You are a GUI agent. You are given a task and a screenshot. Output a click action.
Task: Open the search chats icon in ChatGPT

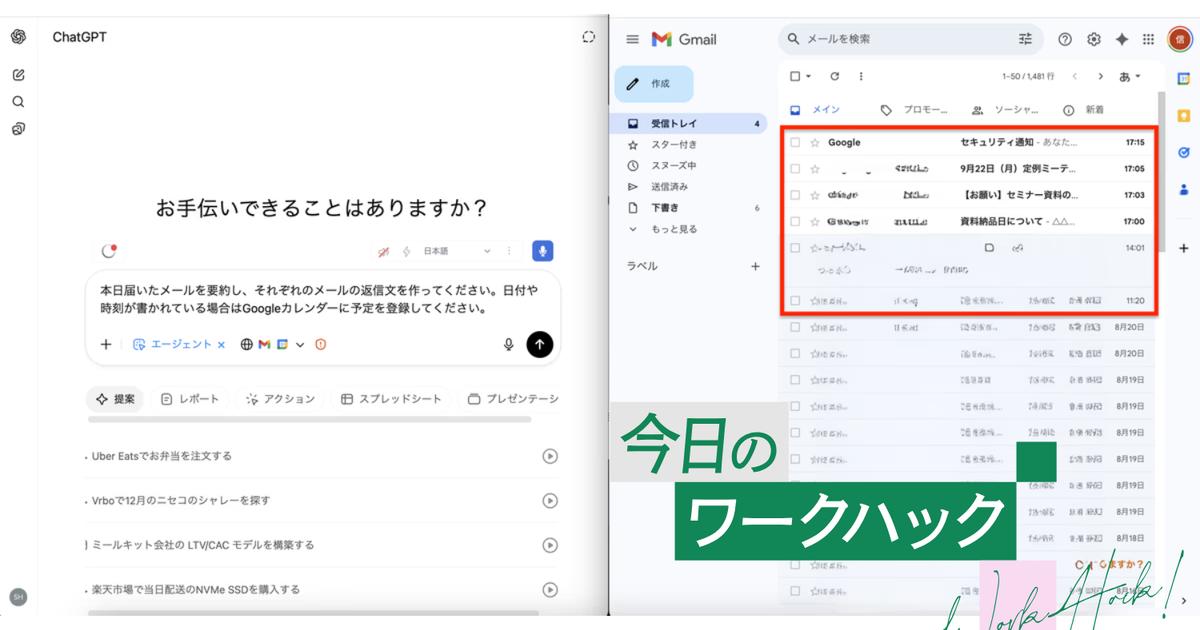[x=18, y=101]
